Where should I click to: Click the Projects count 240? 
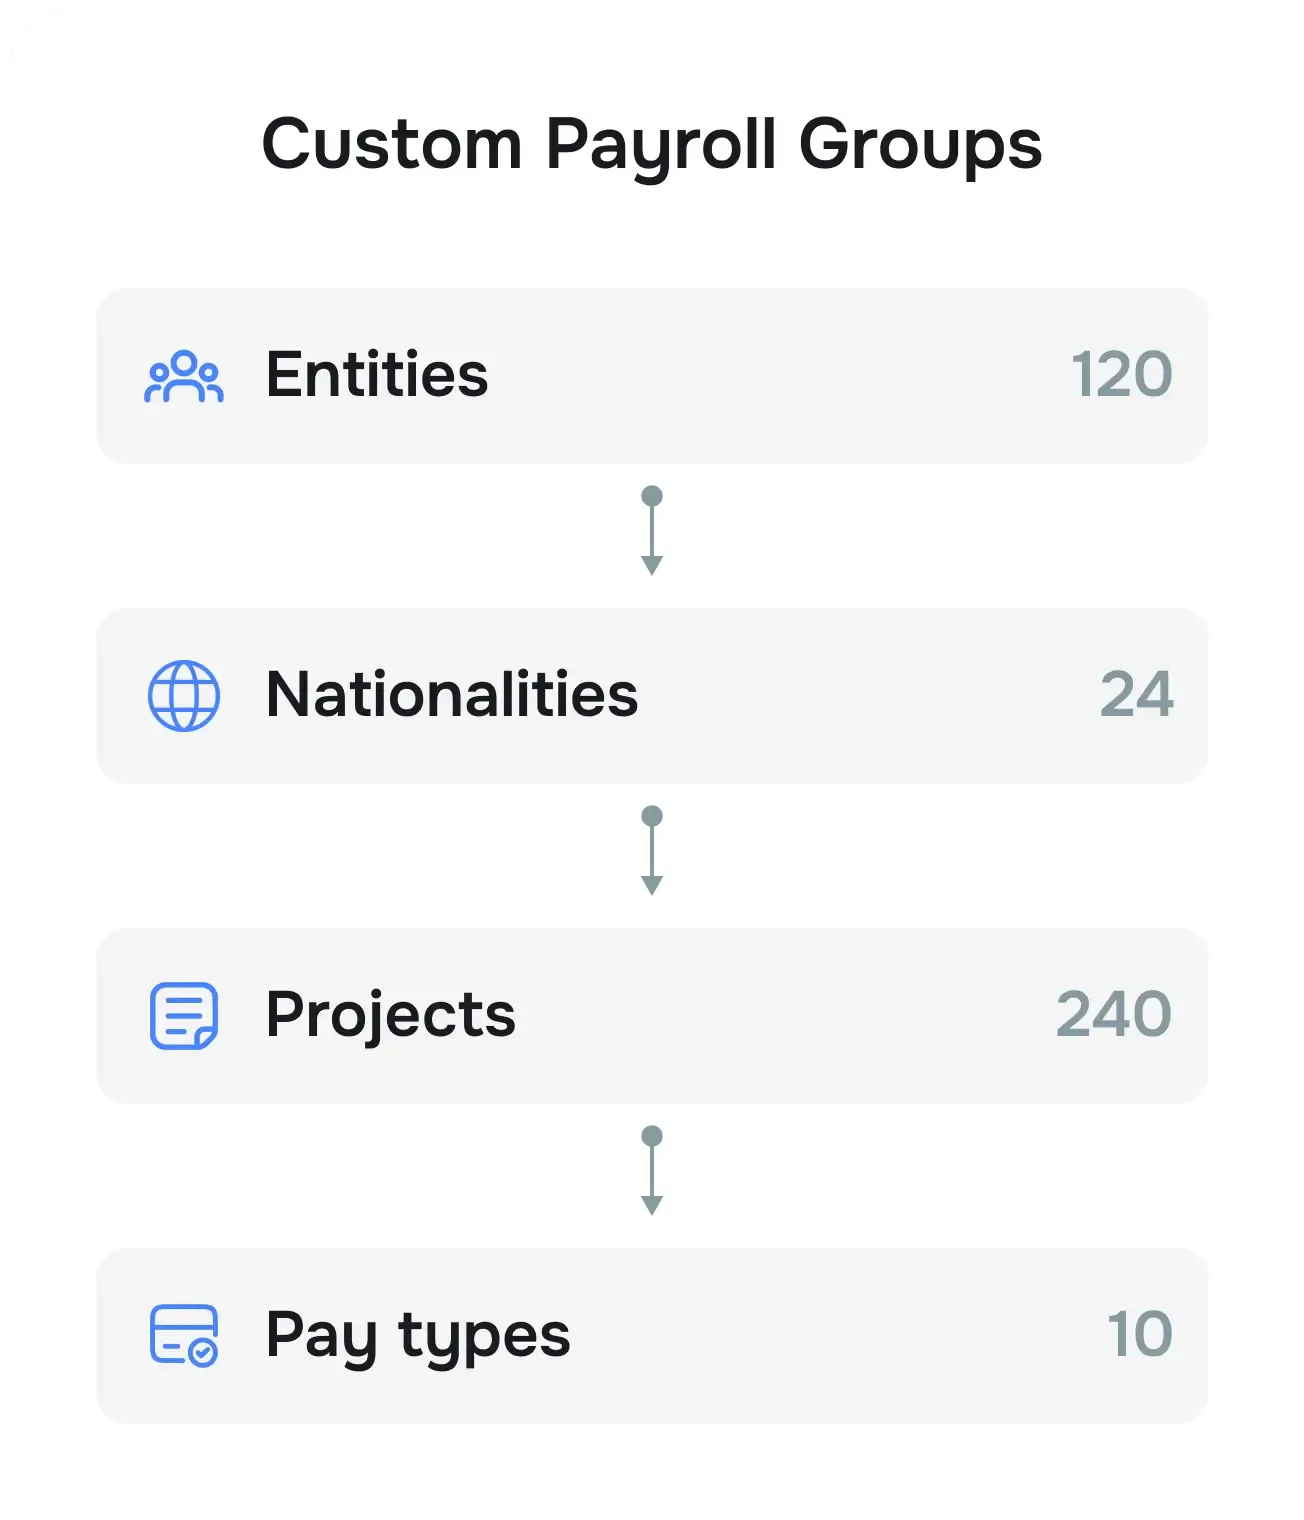[1114, 1015]
